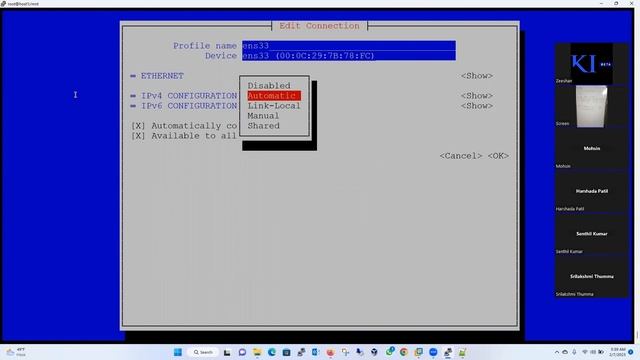Open the taskbar clock and date
Image resolution: width=640 pixels, height=360 pixels.
coord(618,352)
